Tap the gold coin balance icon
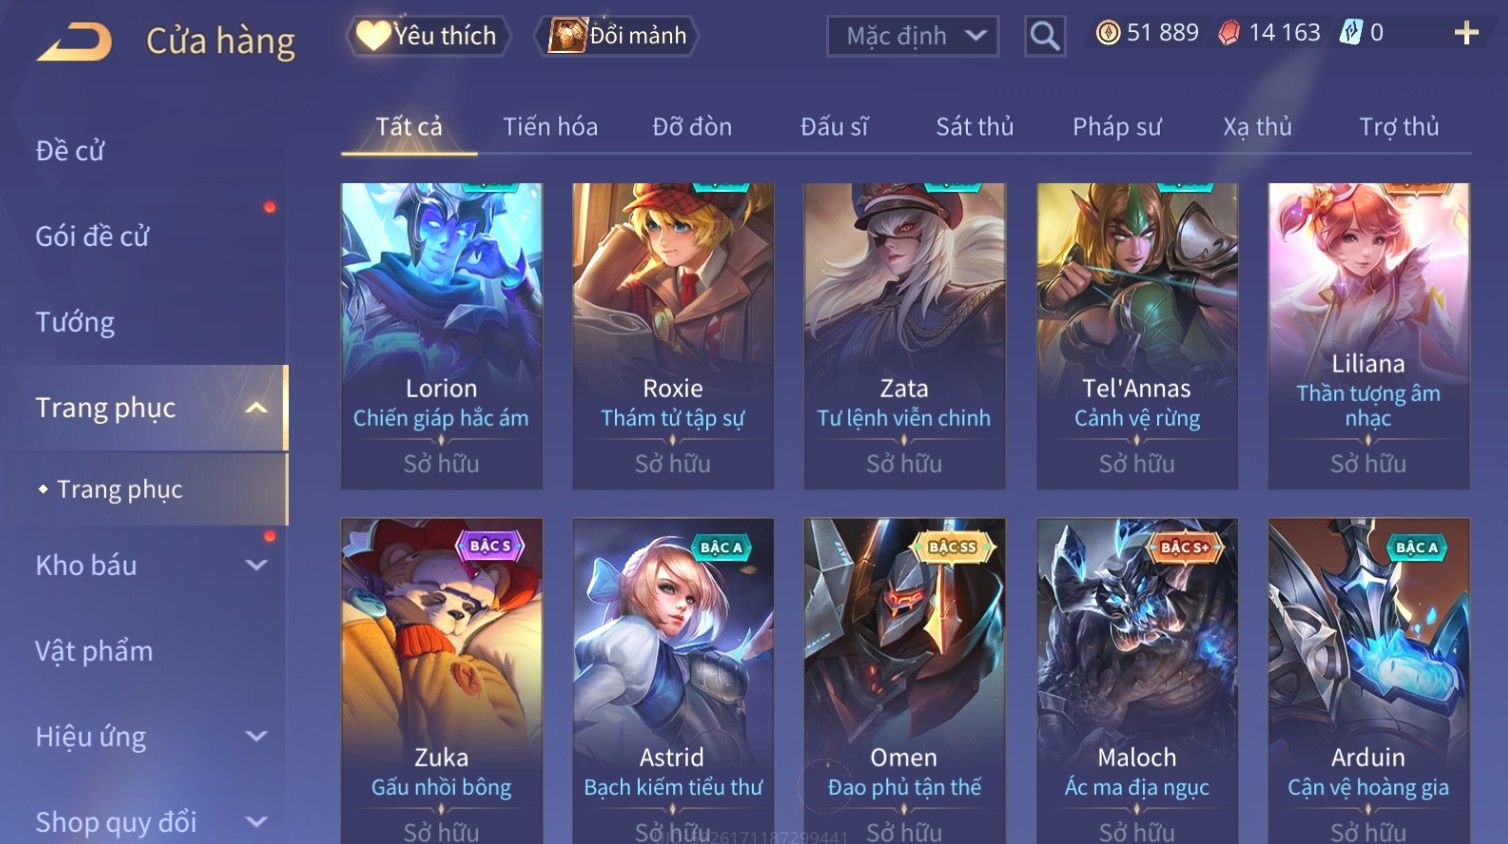 (x=1108, y=33)
